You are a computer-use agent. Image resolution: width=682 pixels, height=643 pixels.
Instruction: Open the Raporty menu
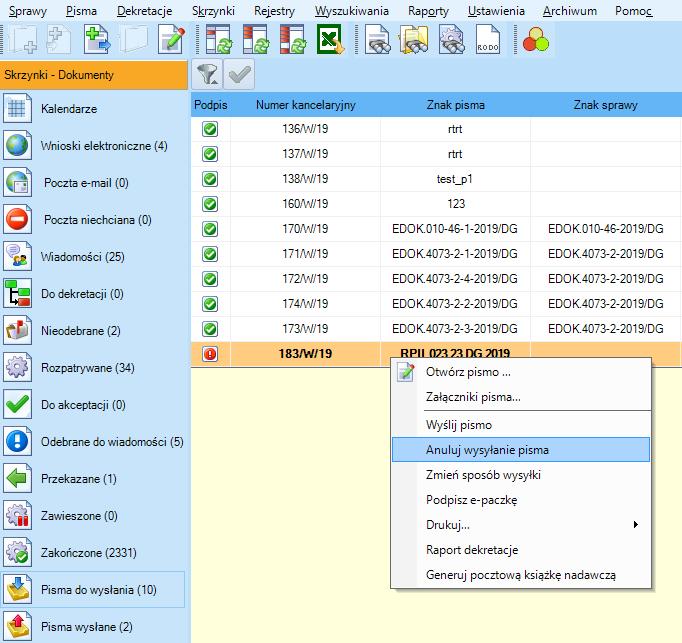(x=428, y=11)
